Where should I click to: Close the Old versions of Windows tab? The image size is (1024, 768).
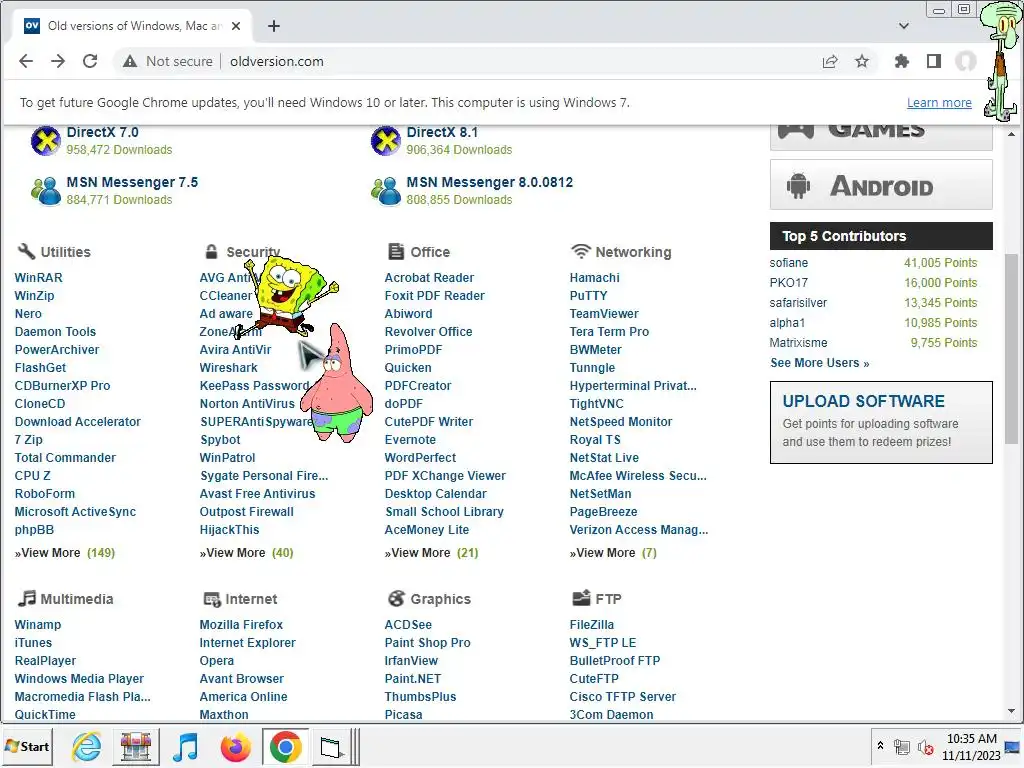point(236,26)
